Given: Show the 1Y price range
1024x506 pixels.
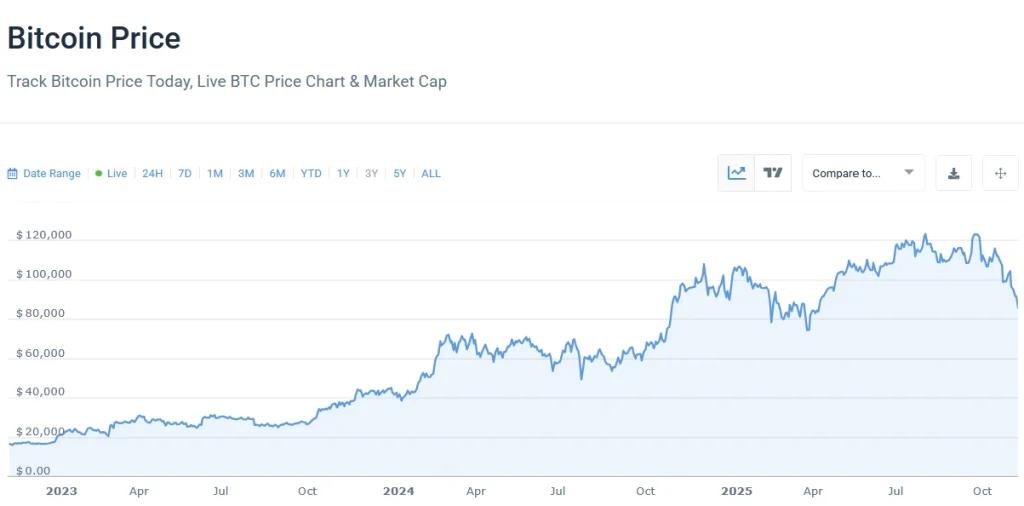Looking at the screenshot, I should click(343, 174).
